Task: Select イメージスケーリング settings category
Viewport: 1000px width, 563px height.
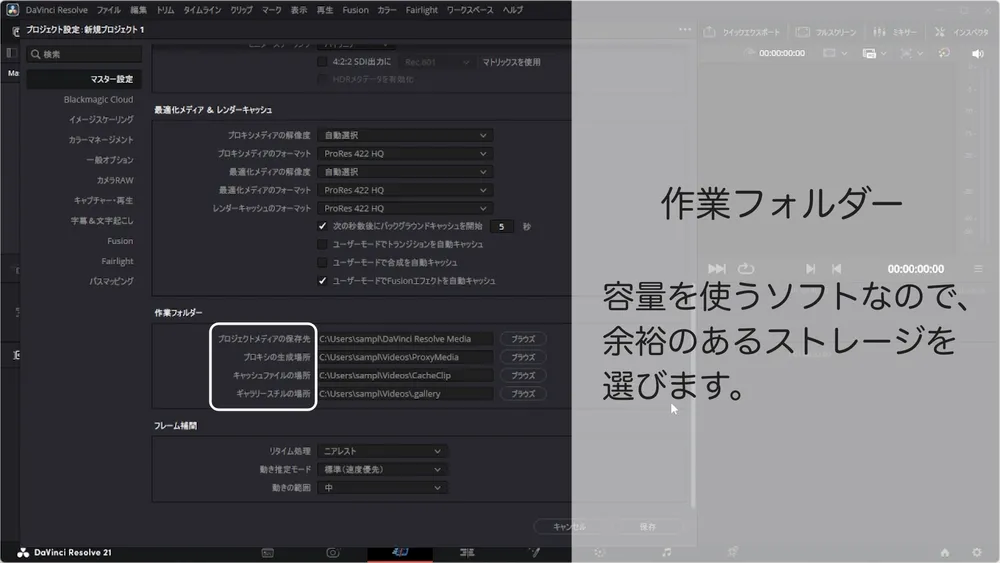Action: 101,119
